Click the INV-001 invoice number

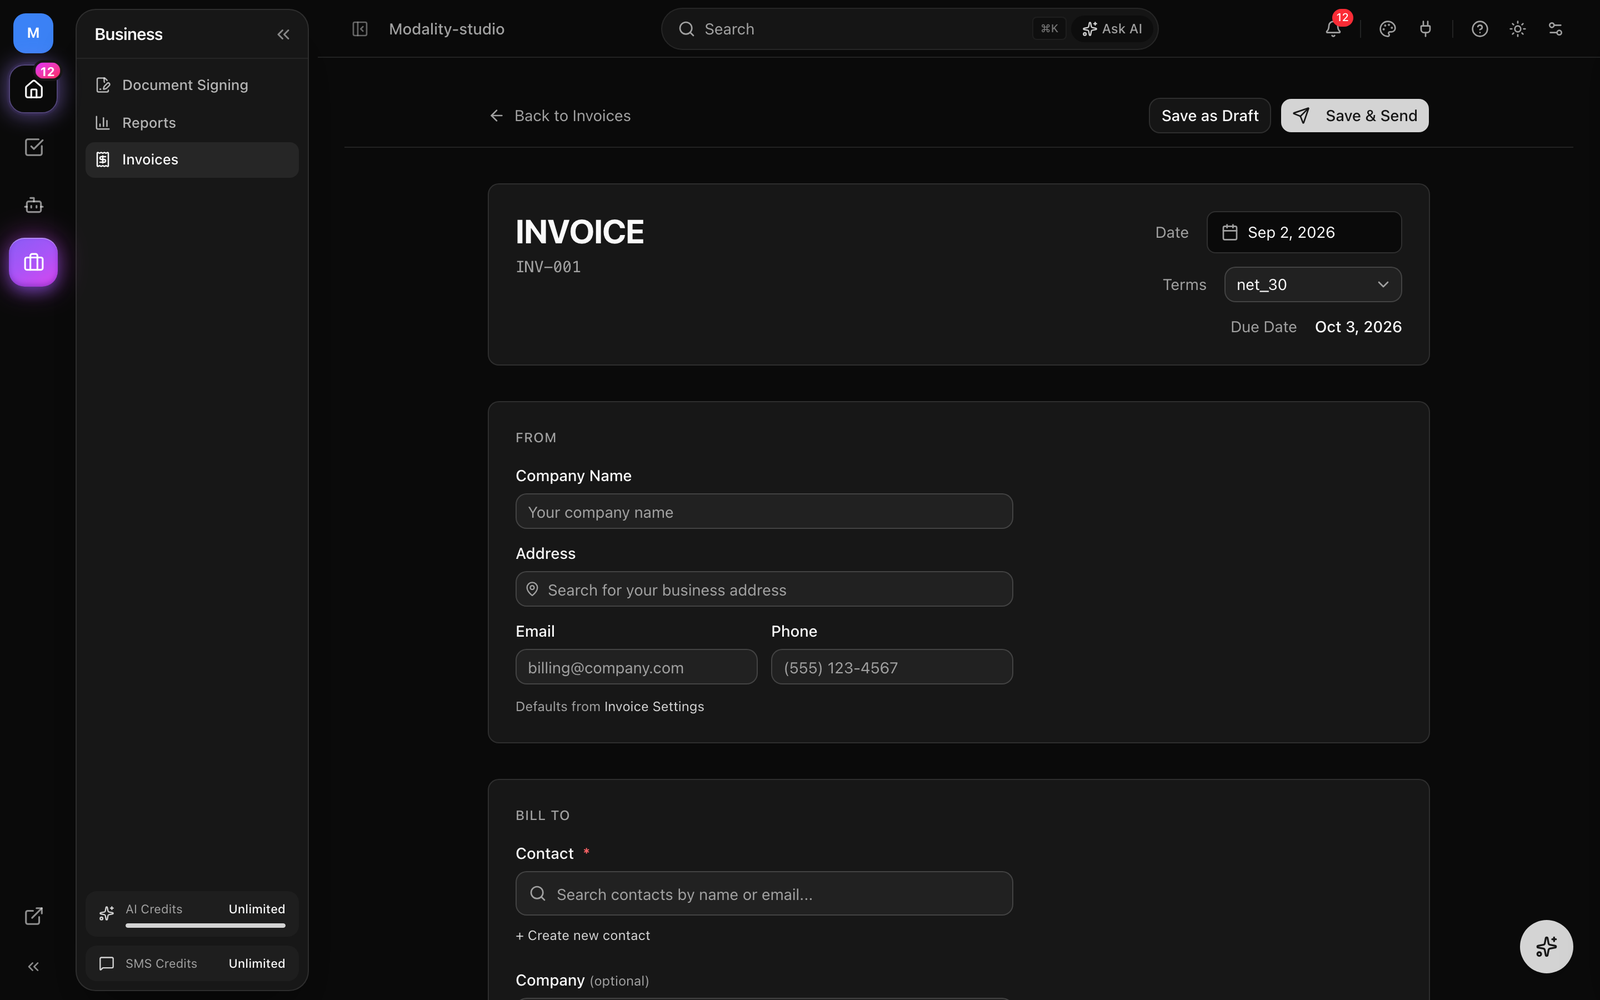click(548, 267)
